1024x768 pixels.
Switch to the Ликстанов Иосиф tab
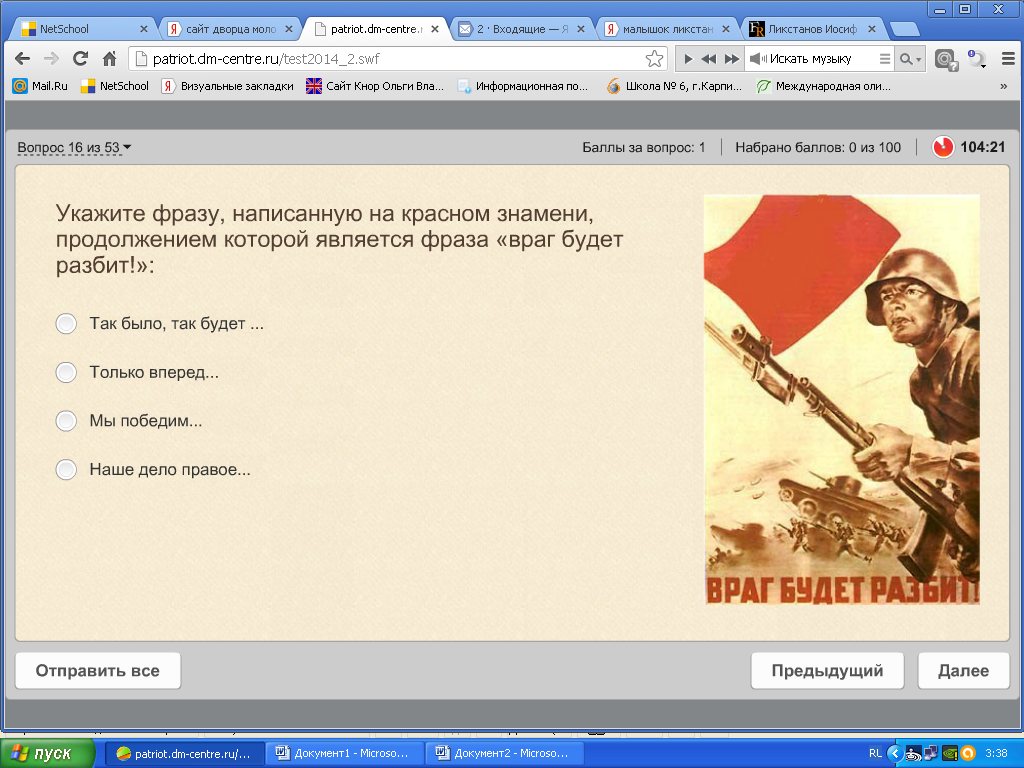[812, 29]
